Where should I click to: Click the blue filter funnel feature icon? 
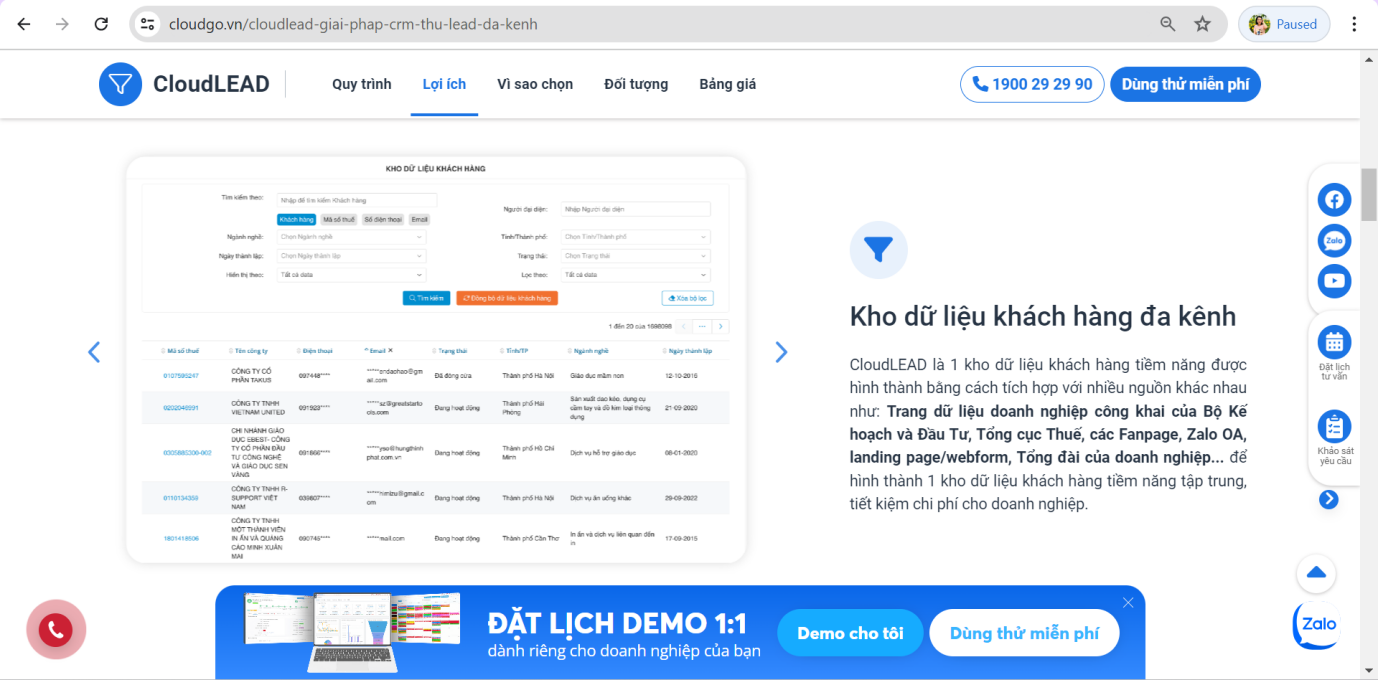878,250
